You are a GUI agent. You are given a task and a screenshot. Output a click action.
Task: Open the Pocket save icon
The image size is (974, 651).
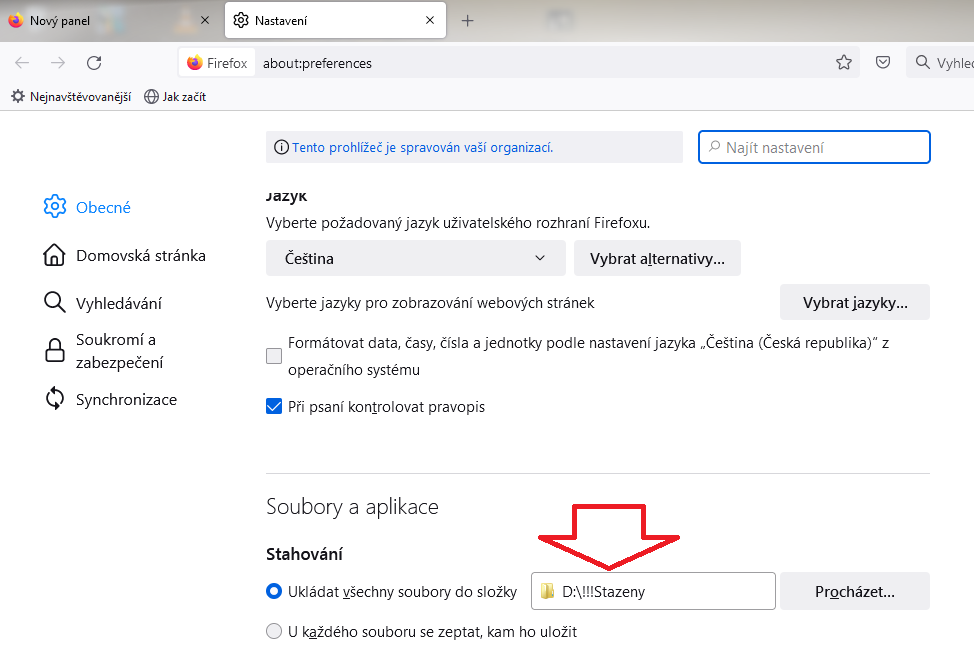(x=883, y=63)
